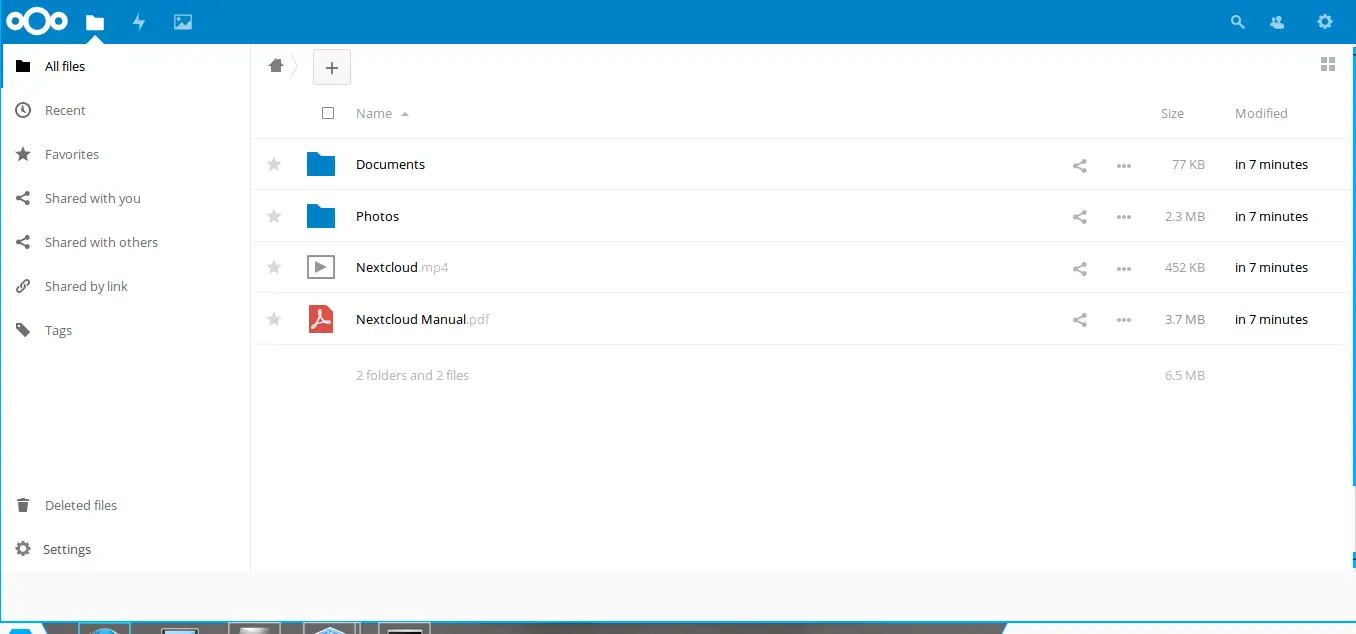Show Recent files in sidebar
The image size is (1356, 634).
coord(125,110)
